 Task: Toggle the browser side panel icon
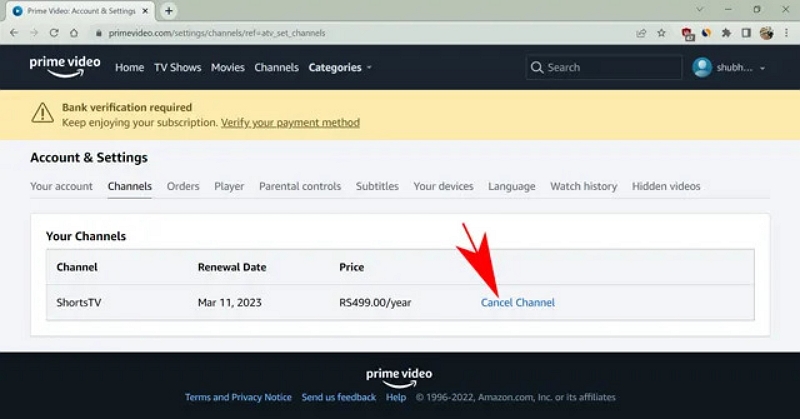click(x=746, y=33)
